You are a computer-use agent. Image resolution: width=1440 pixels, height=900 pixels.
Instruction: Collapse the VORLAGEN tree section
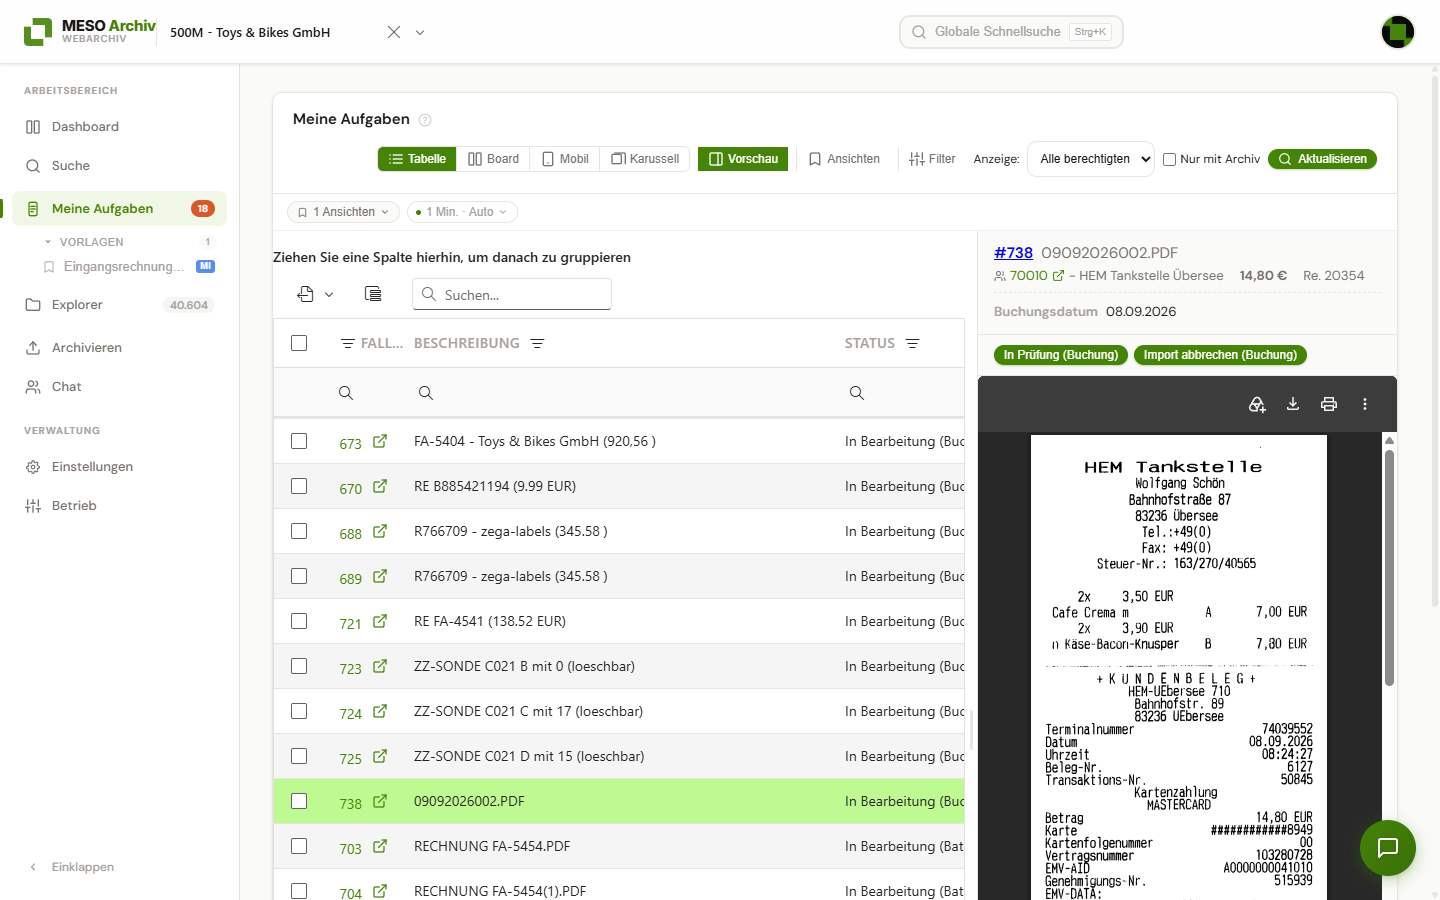[48, 242]
